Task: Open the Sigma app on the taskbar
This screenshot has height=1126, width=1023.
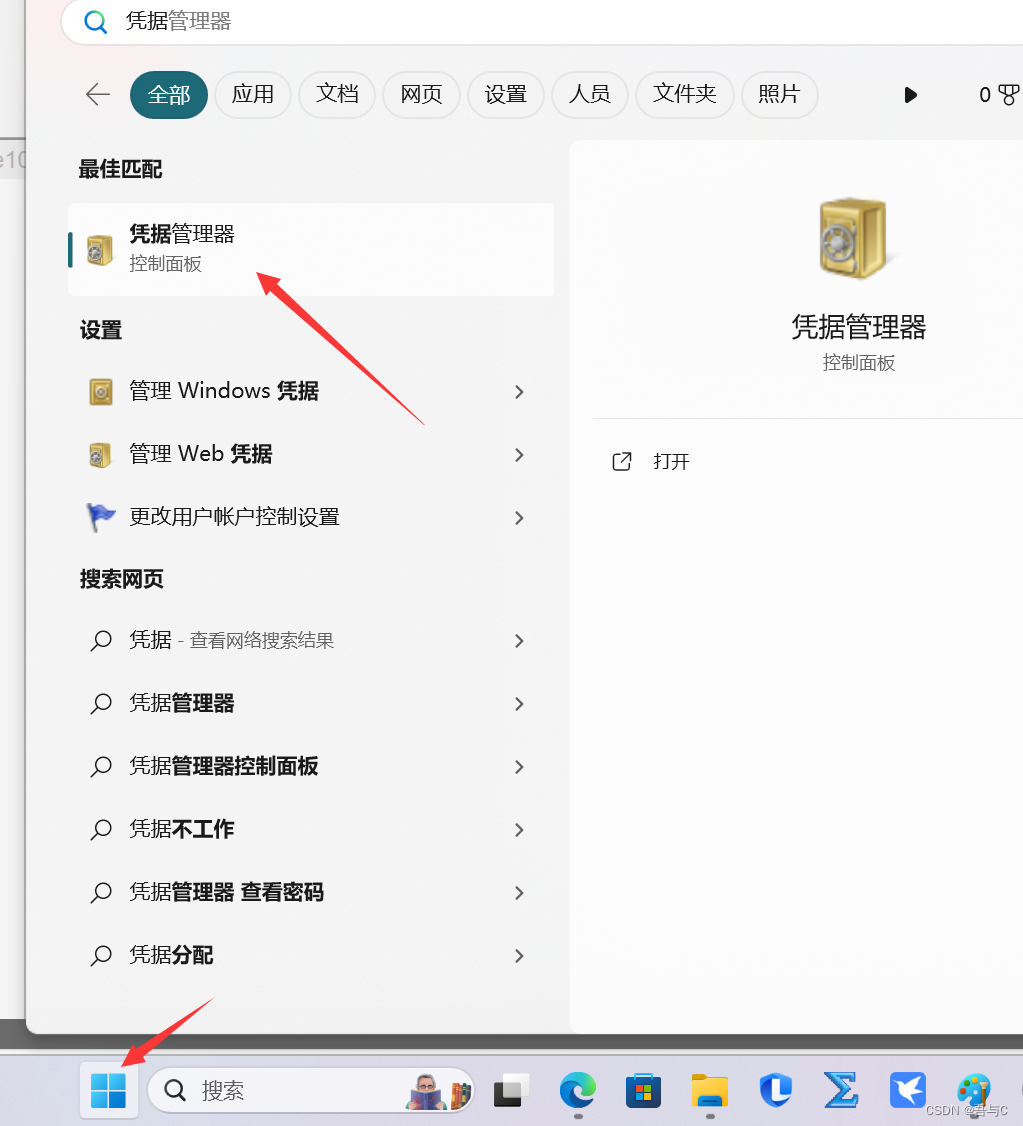Action: click(x=841, y=1090)
